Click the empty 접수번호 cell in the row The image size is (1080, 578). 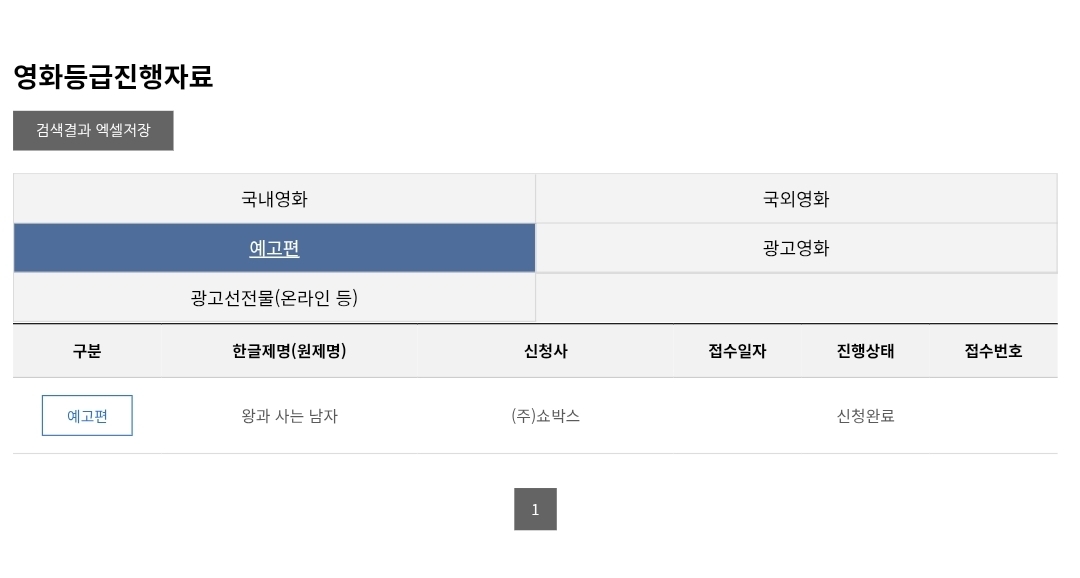(993, 416)
